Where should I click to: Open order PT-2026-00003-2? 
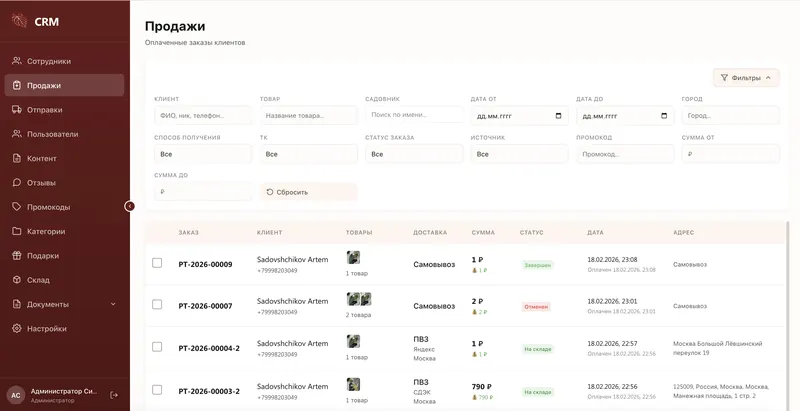click(x=209, y=391)
